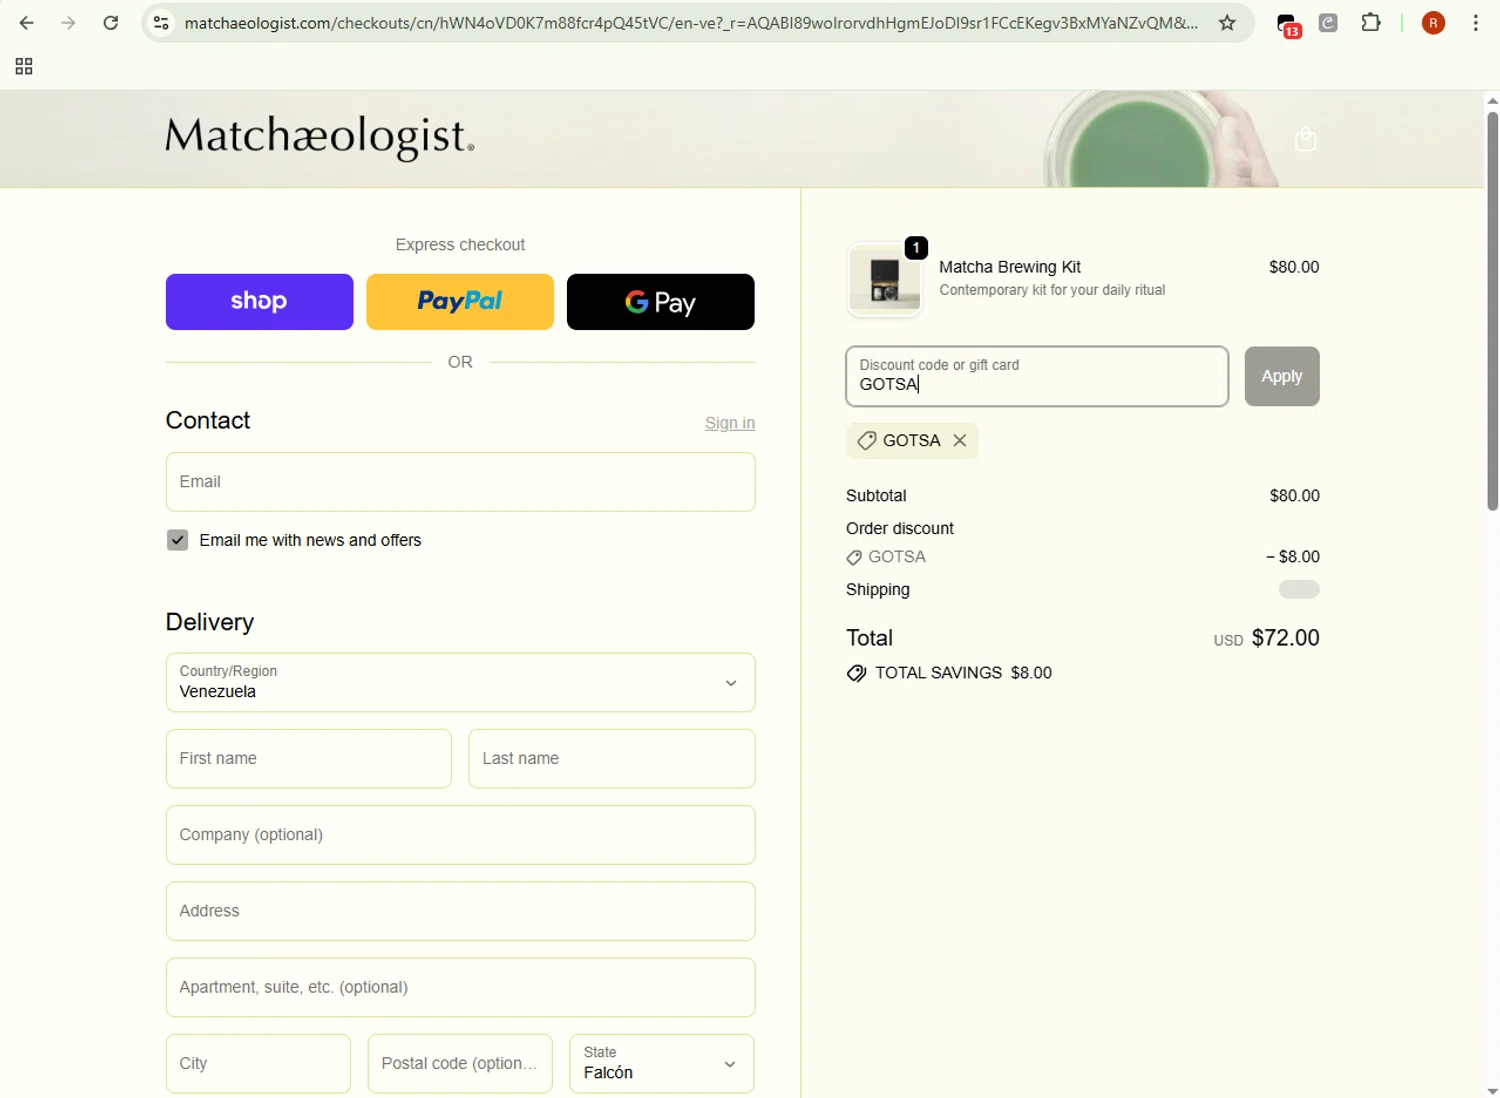Open the extension with red 13 badge
1500x1098 pixels.
click(1288, 25)
